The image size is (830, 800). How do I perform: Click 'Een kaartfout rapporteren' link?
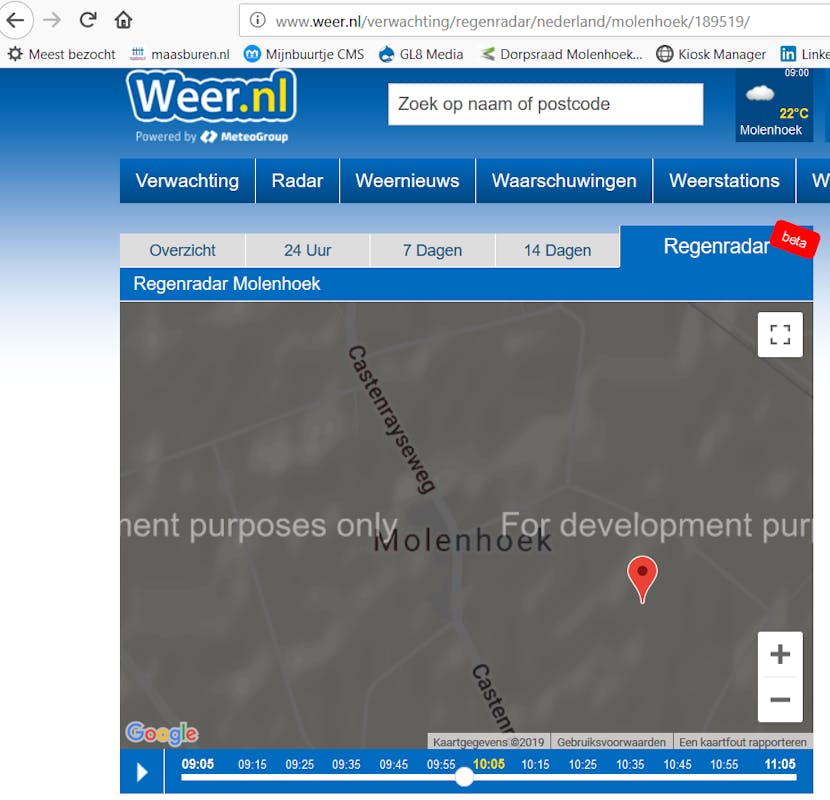743,742
